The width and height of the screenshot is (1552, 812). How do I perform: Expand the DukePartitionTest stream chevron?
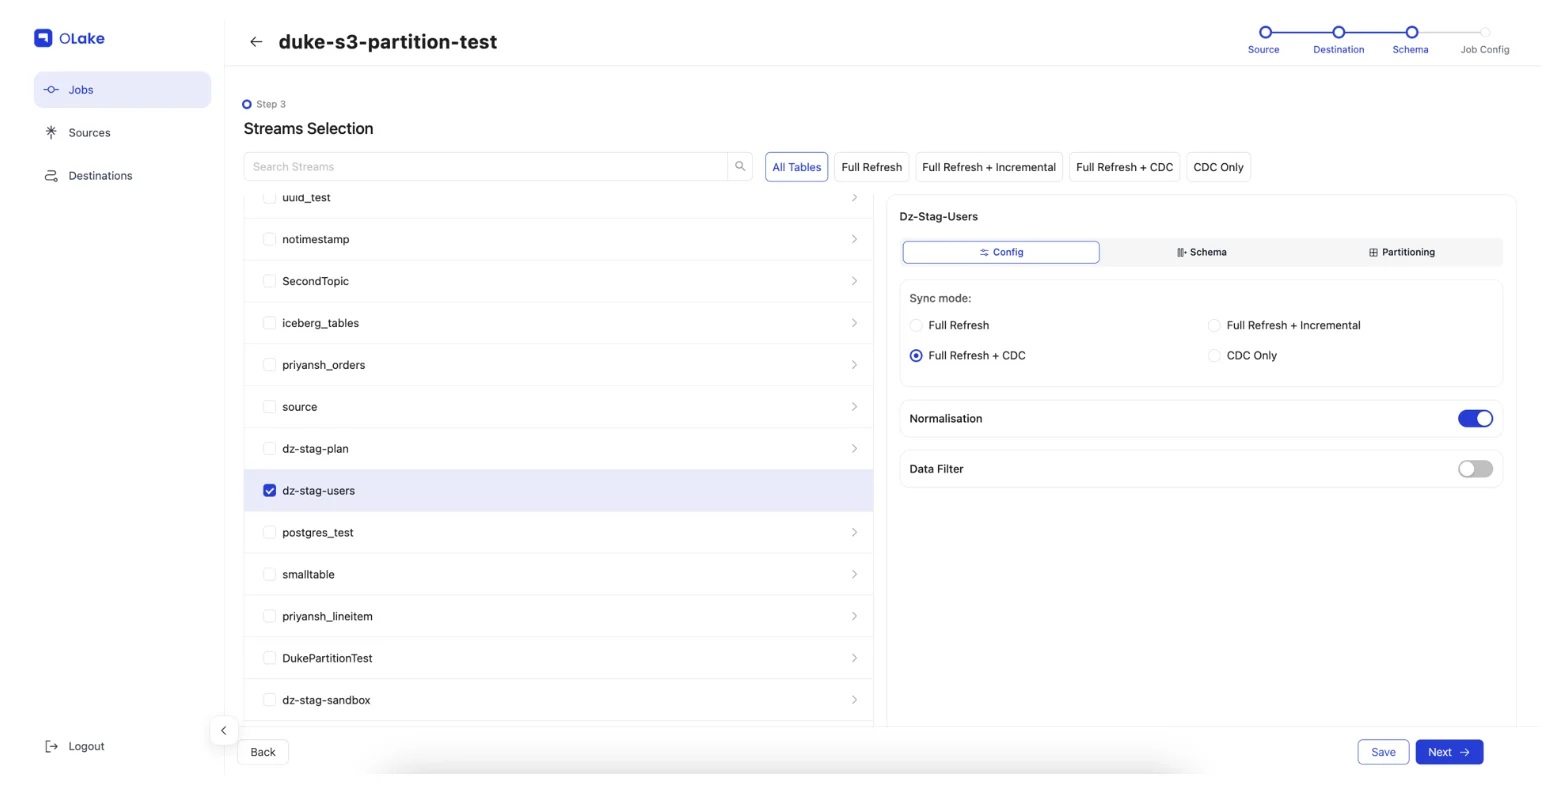854,658
